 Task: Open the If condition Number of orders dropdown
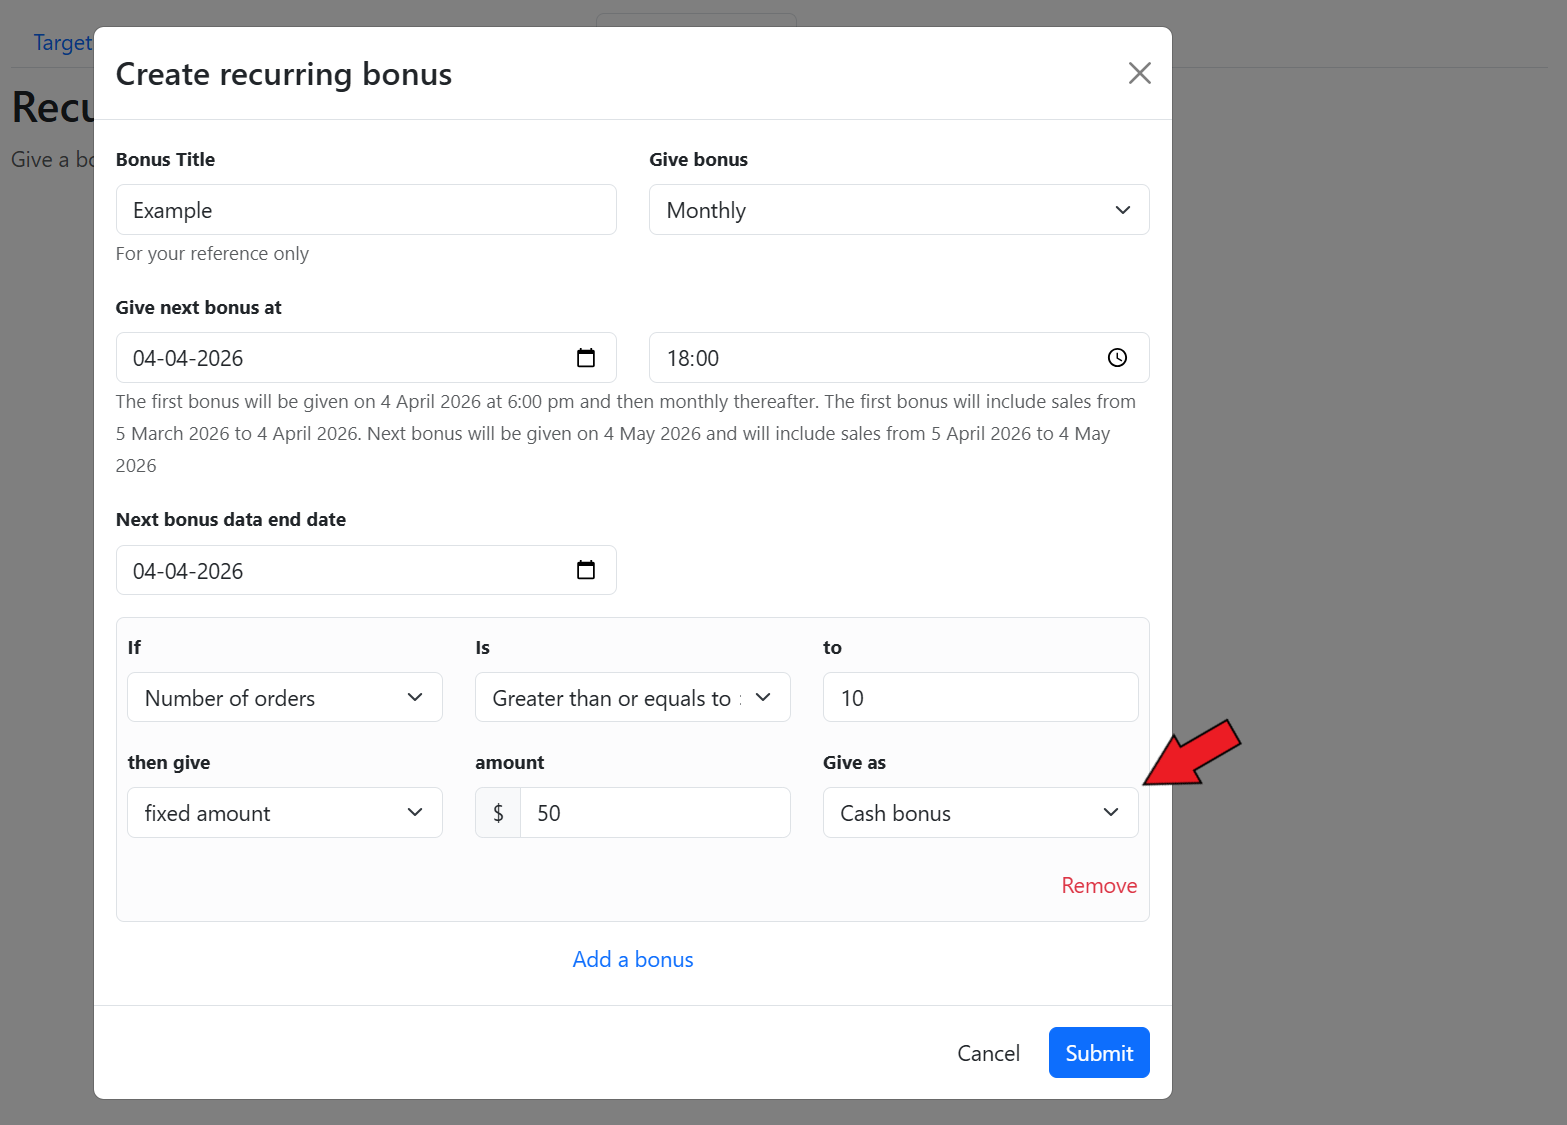click(284, 698)
